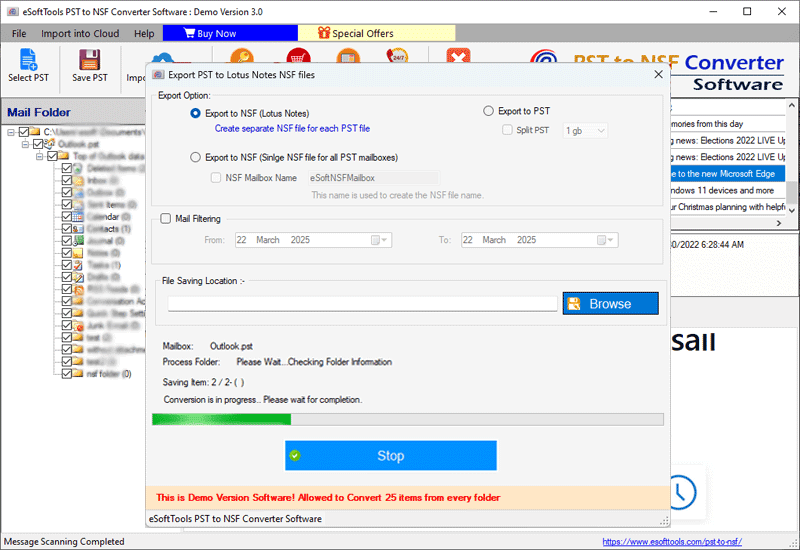Click the green conversion progress bar
Viewport: 800px width, 550px height.
point(407,419)
